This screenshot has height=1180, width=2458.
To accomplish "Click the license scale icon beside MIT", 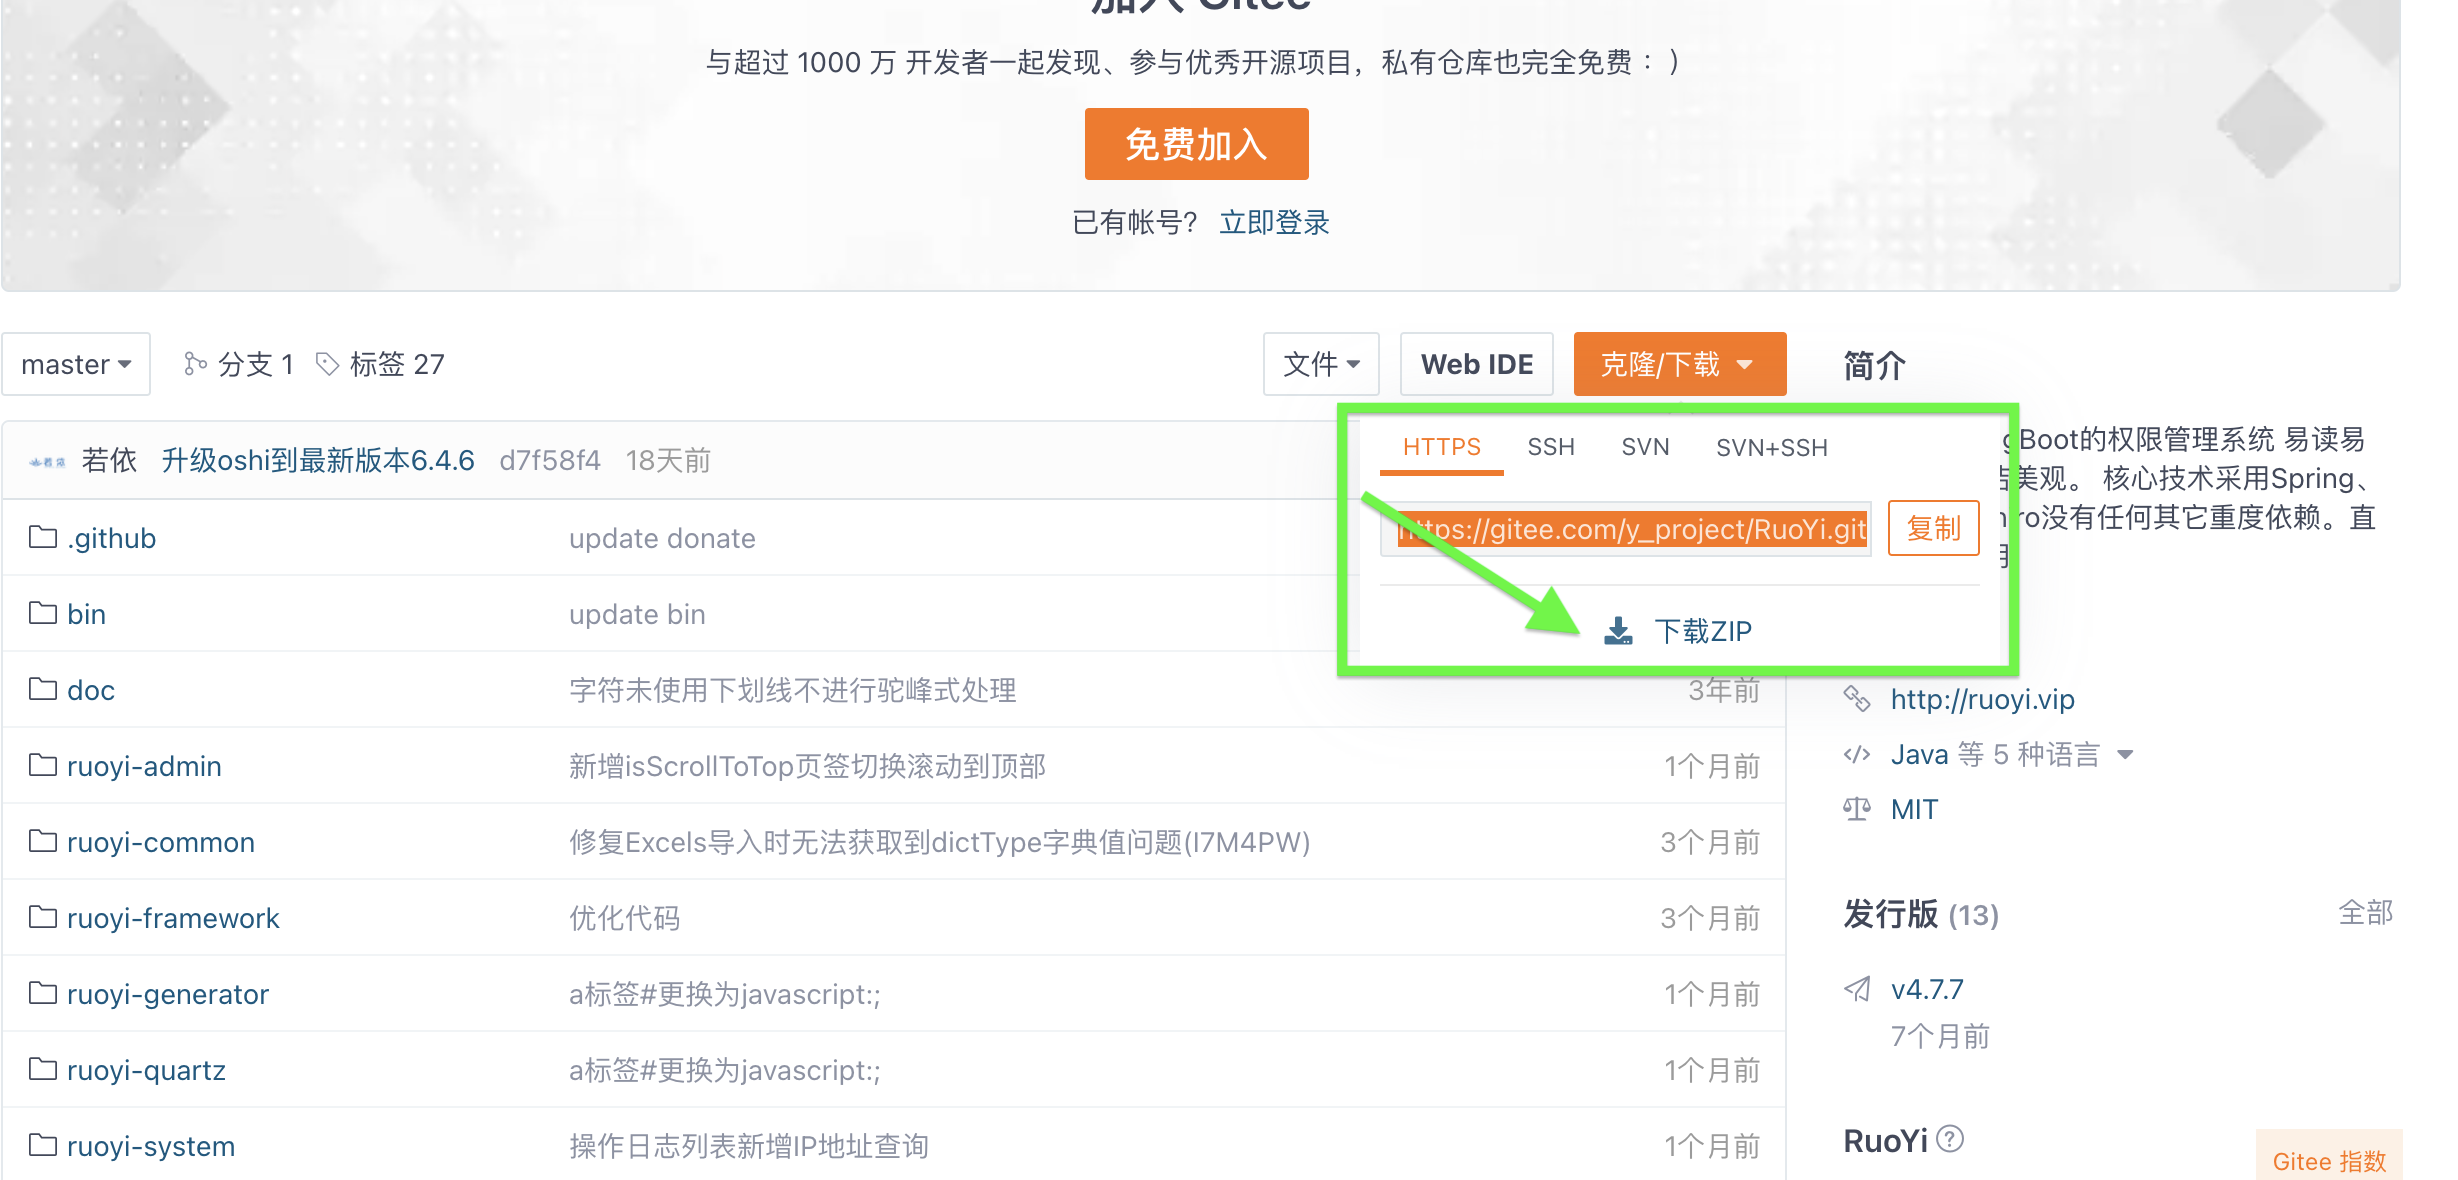I will click(x=1857, y=809).
